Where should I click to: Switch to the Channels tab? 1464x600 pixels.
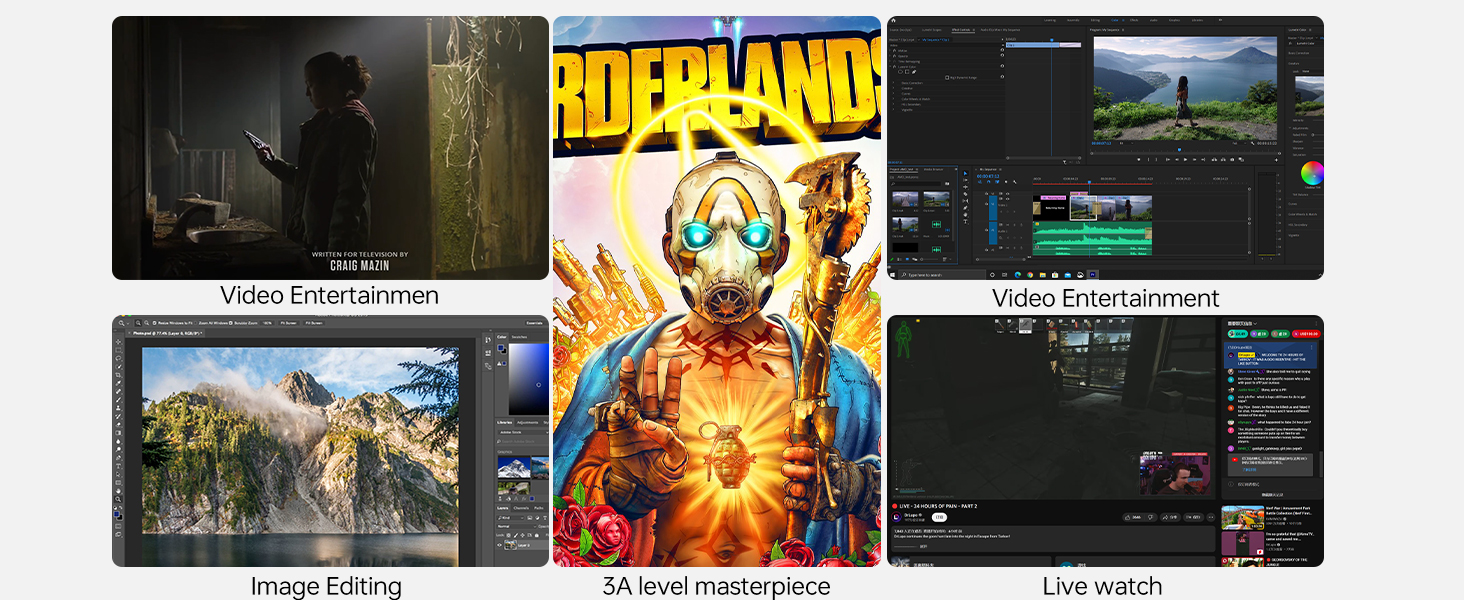click(521, 508)
